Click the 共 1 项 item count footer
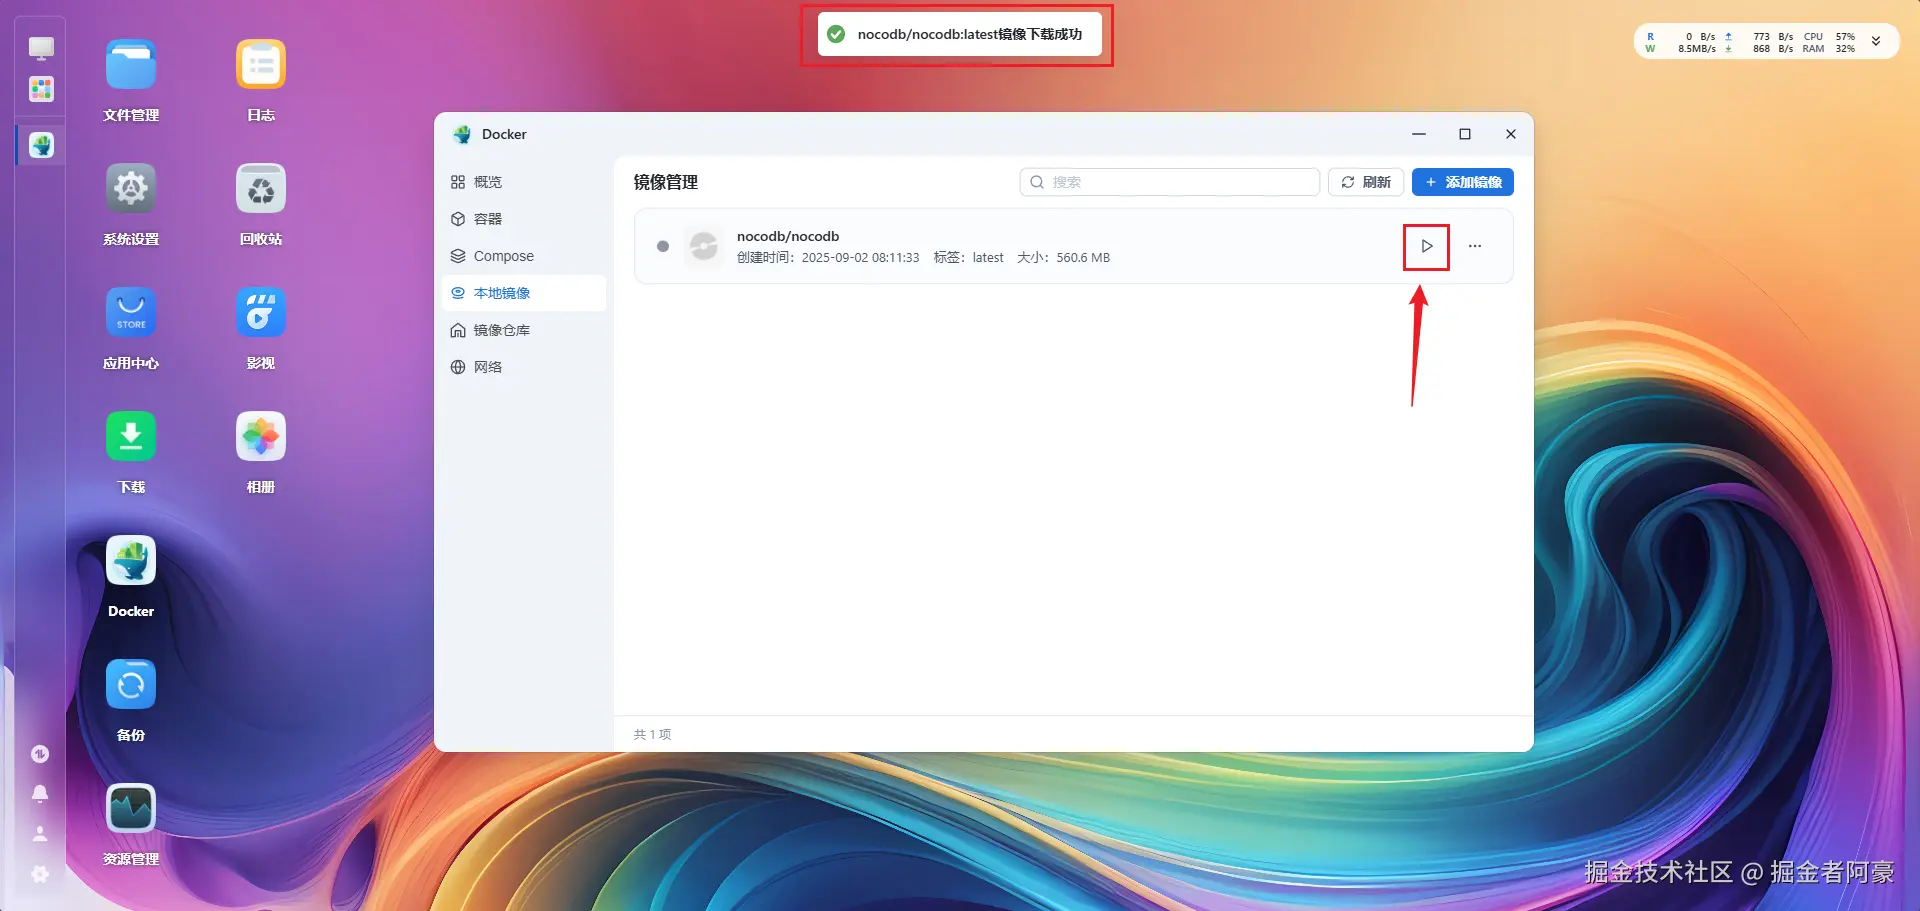This screenshot has width=1920, height=911. pos(652,734)
